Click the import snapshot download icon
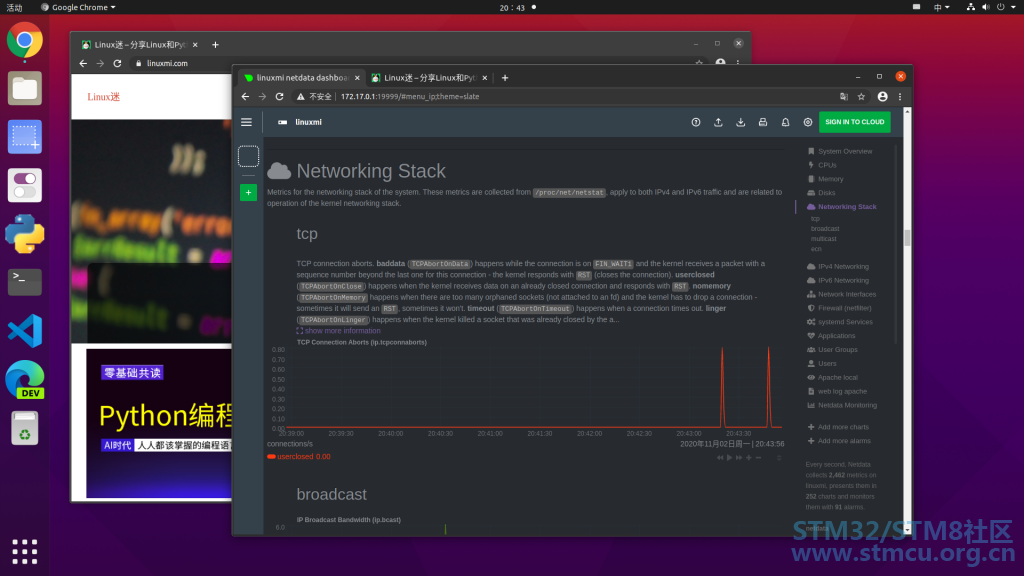 (740, 122)
